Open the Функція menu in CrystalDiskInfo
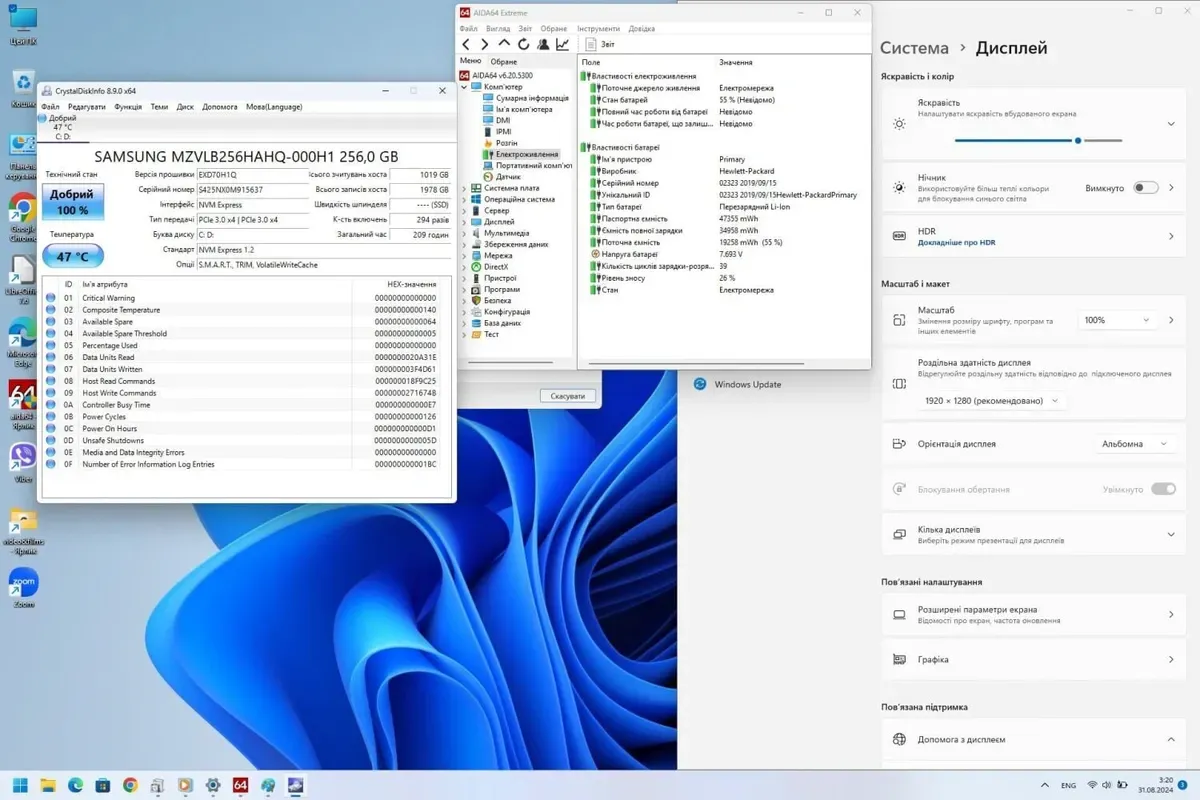Image resolution: width=1200 pixels, height=800 pixels. click(x=128, y=107)
